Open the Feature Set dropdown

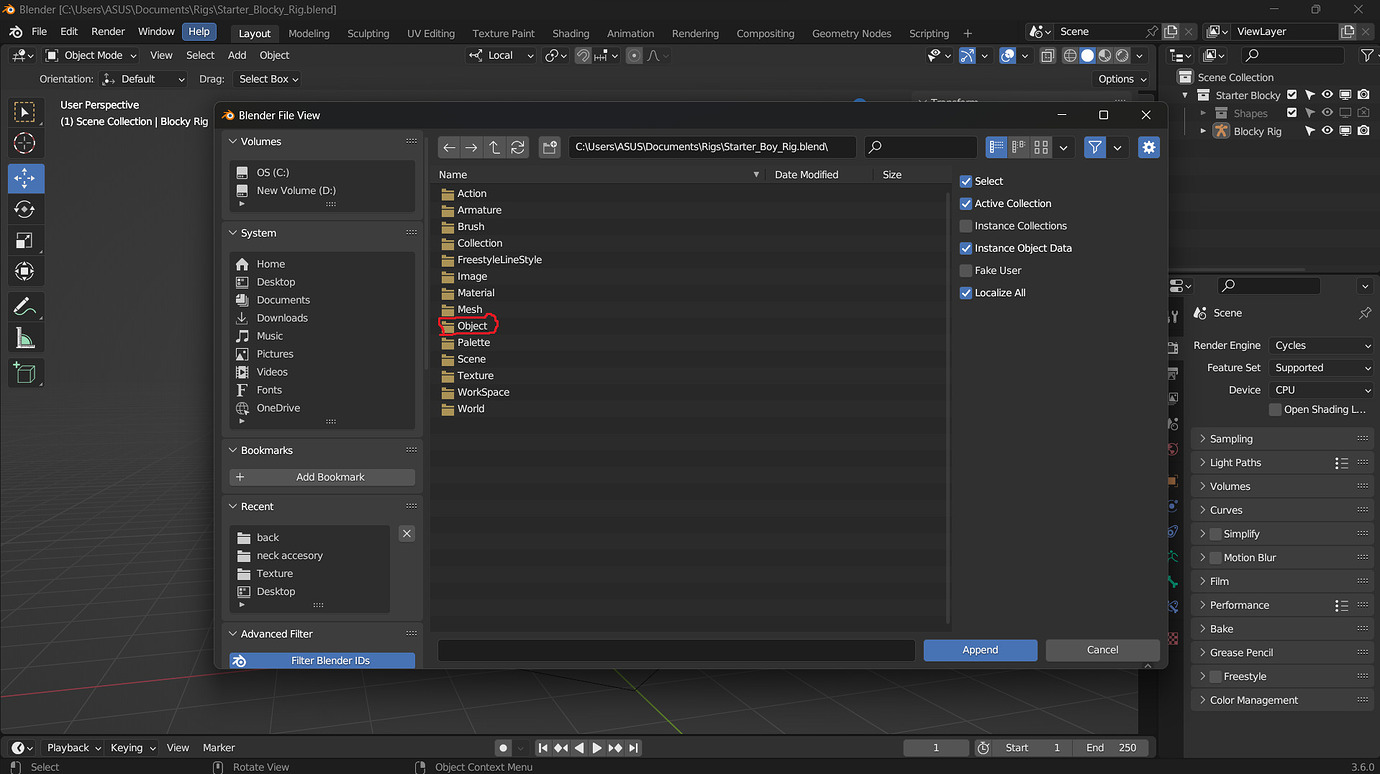click(x=1322, y=368)
